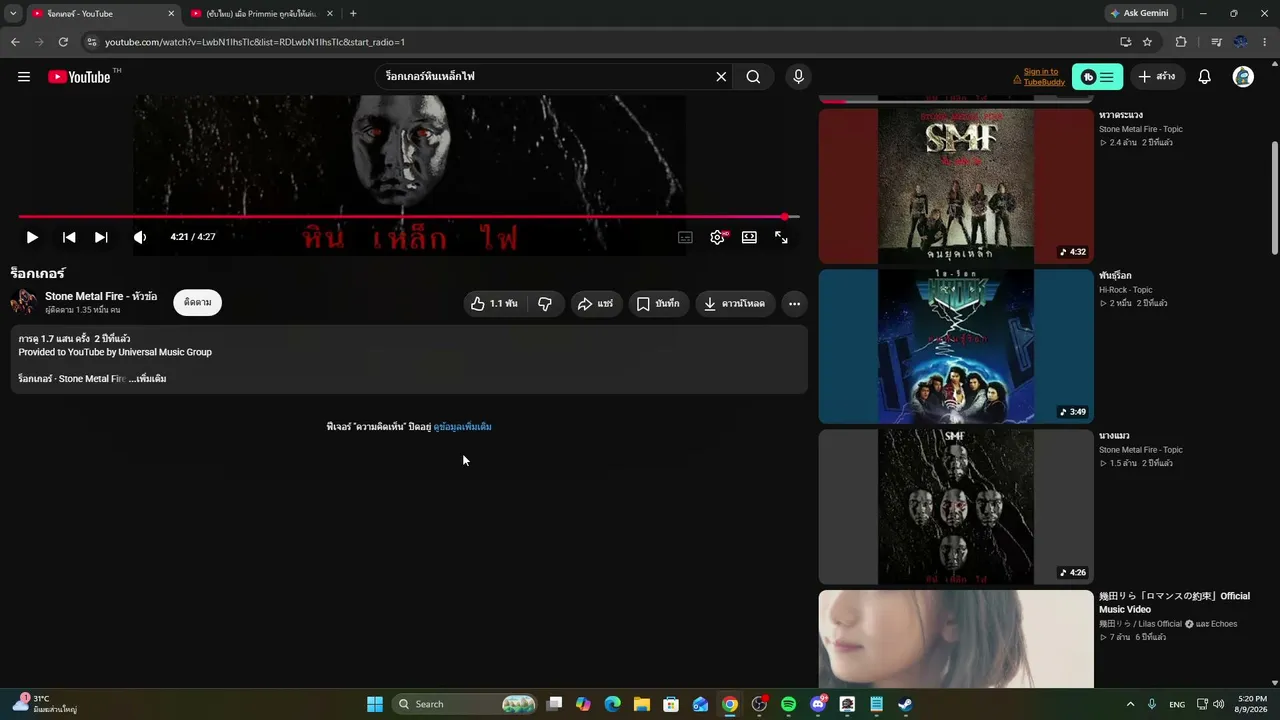Image resolution: width=1280 pixels, height=720 pixels.
Task: Open Windows Start menu
Action: (x=375, y=704)
